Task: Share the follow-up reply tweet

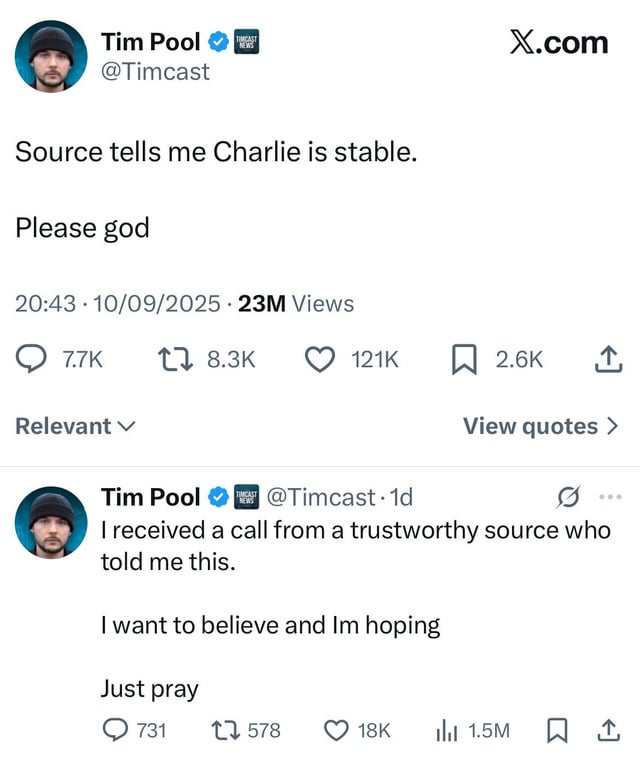Action: click(x=608, y=730)
